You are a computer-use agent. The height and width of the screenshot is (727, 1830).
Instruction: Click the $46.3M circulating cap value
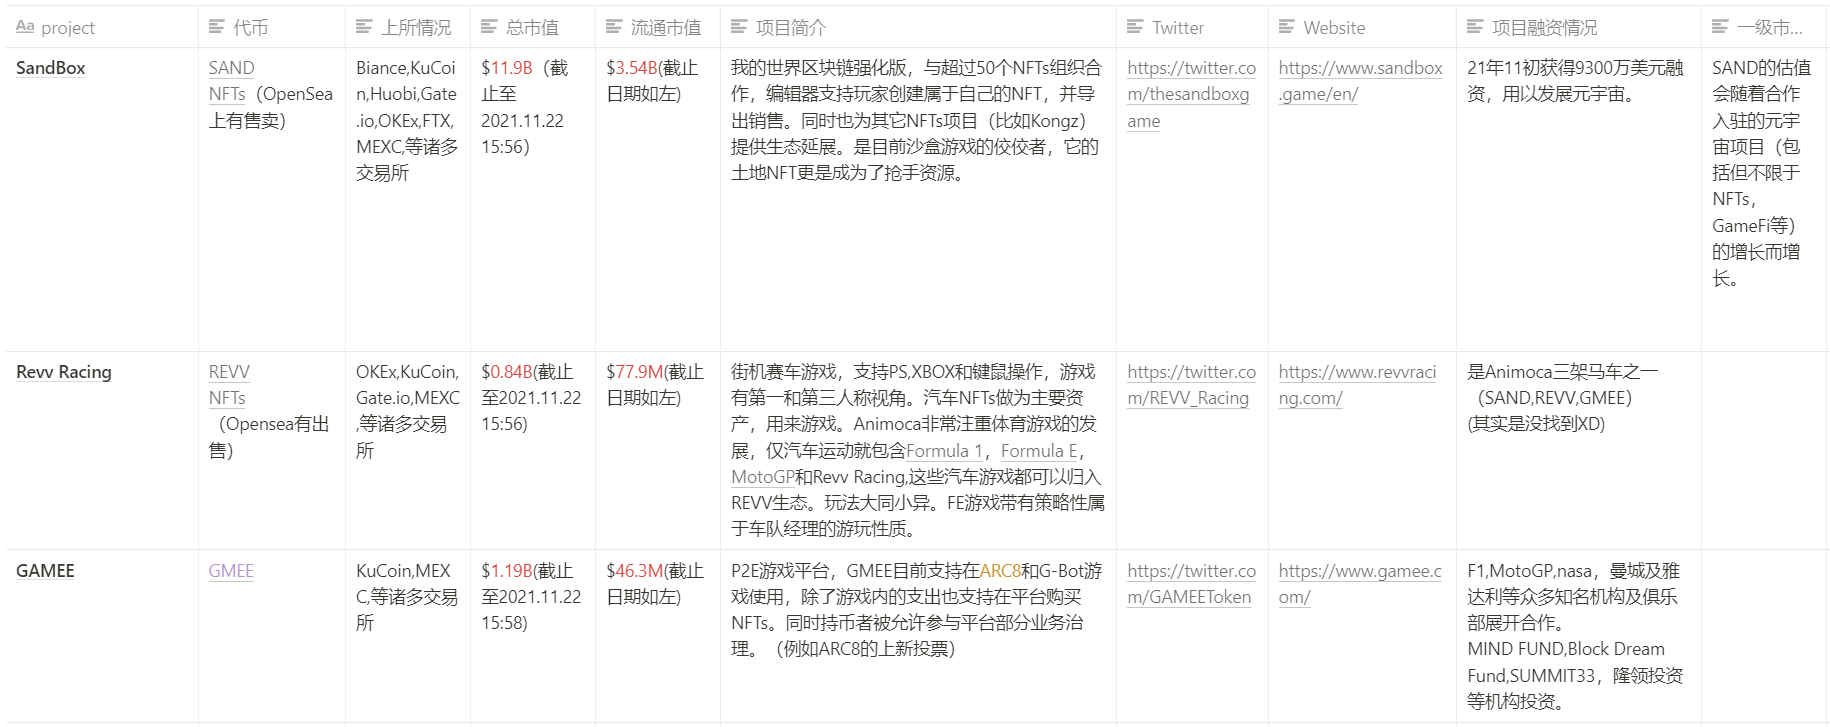pyautogui.click(x=634, y=571)
